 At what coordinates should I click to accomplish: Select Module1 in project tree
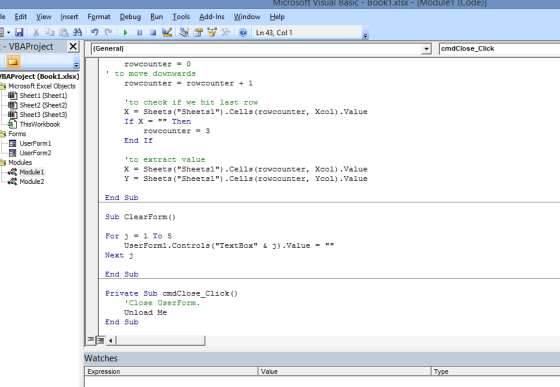coord(32,172)
